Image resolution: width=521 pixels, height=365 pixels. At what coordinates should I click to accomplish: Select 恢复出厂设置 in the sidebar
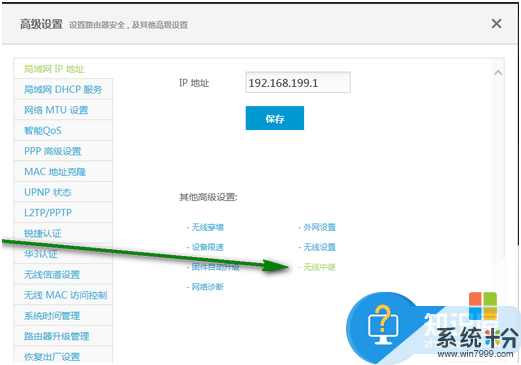(63, 355)
